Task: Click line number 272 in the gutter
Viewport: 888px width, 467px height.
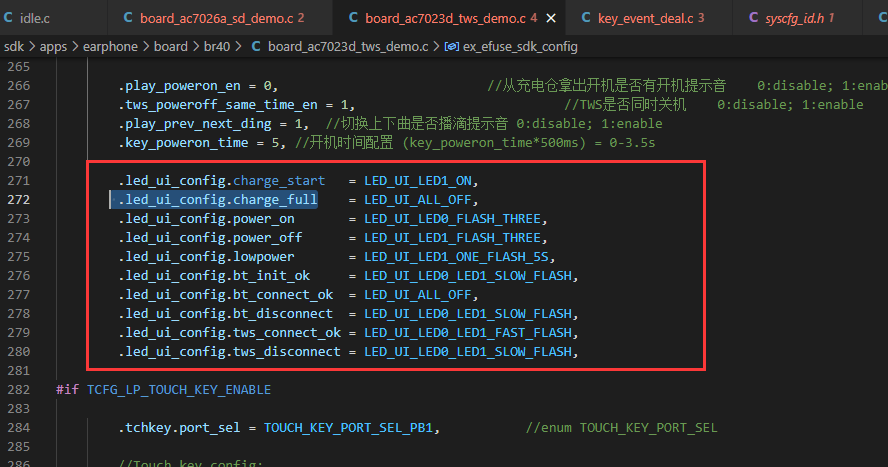Action: [x=19, y=200]
